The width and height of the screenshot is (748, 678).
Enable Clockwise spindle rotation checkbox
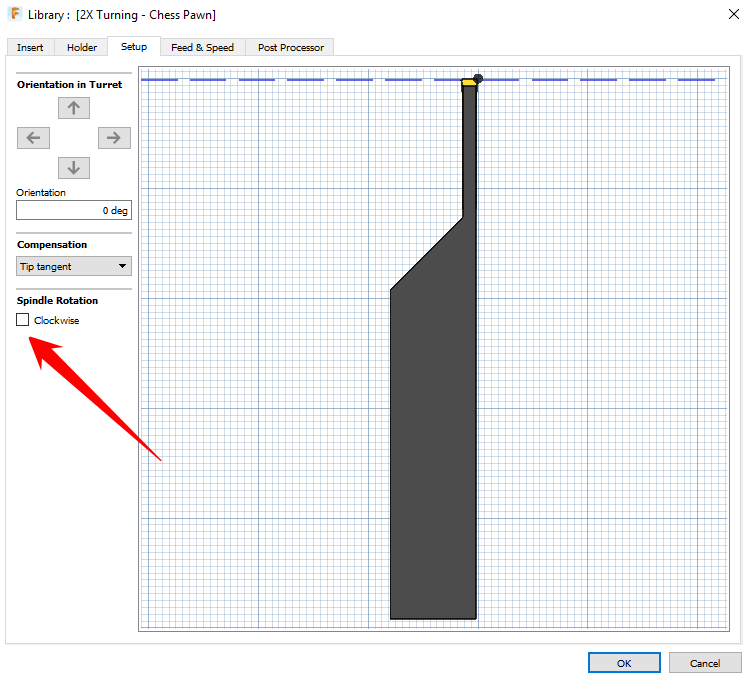[x=22, y=320]
